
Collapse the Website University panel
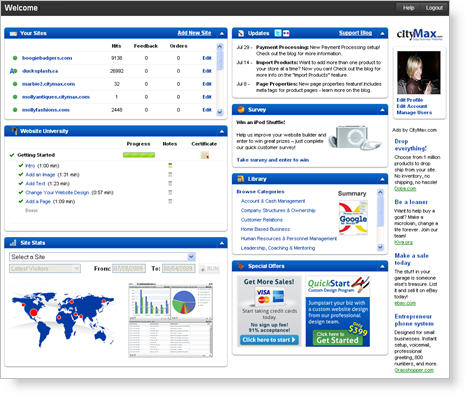(222, 132)
